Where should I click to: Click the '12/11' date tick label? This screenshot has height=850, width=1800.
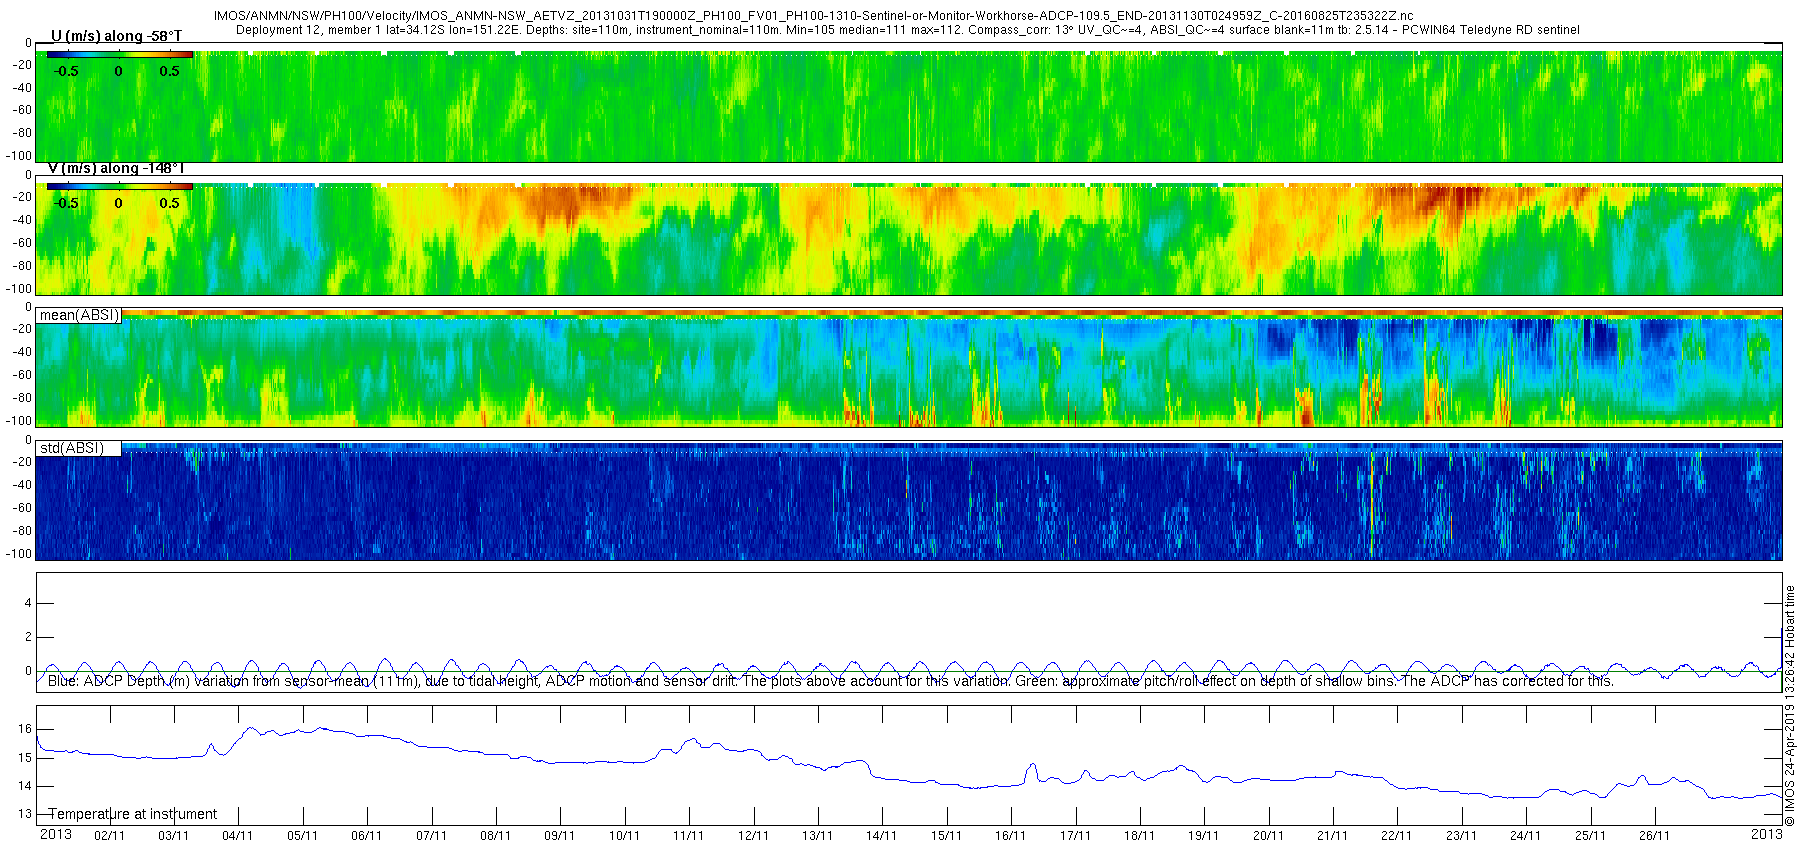point(753,836)
